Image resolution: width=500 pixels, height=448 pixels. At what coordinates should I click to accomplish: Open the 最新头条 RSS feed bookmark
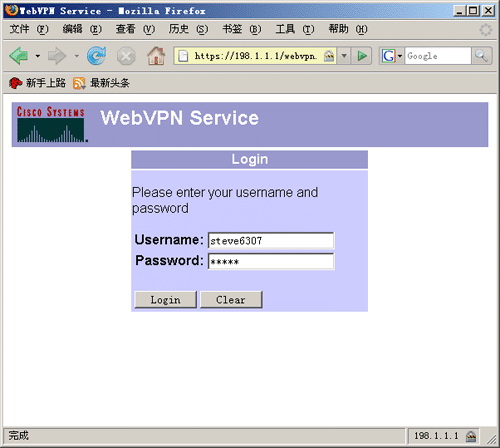[x=101, y=83]
